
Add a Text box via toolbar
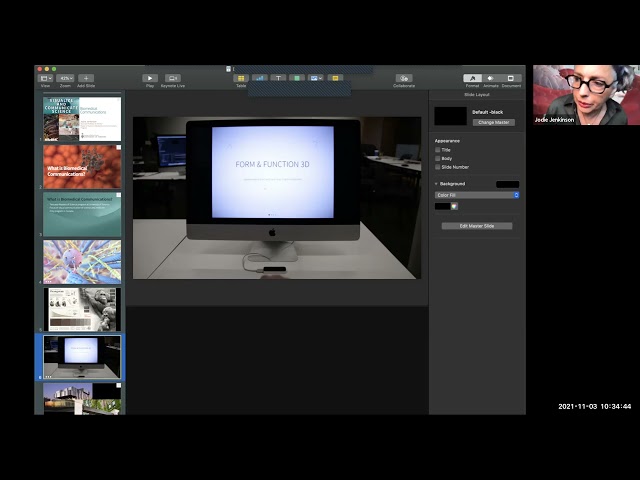tap(278, 78)
